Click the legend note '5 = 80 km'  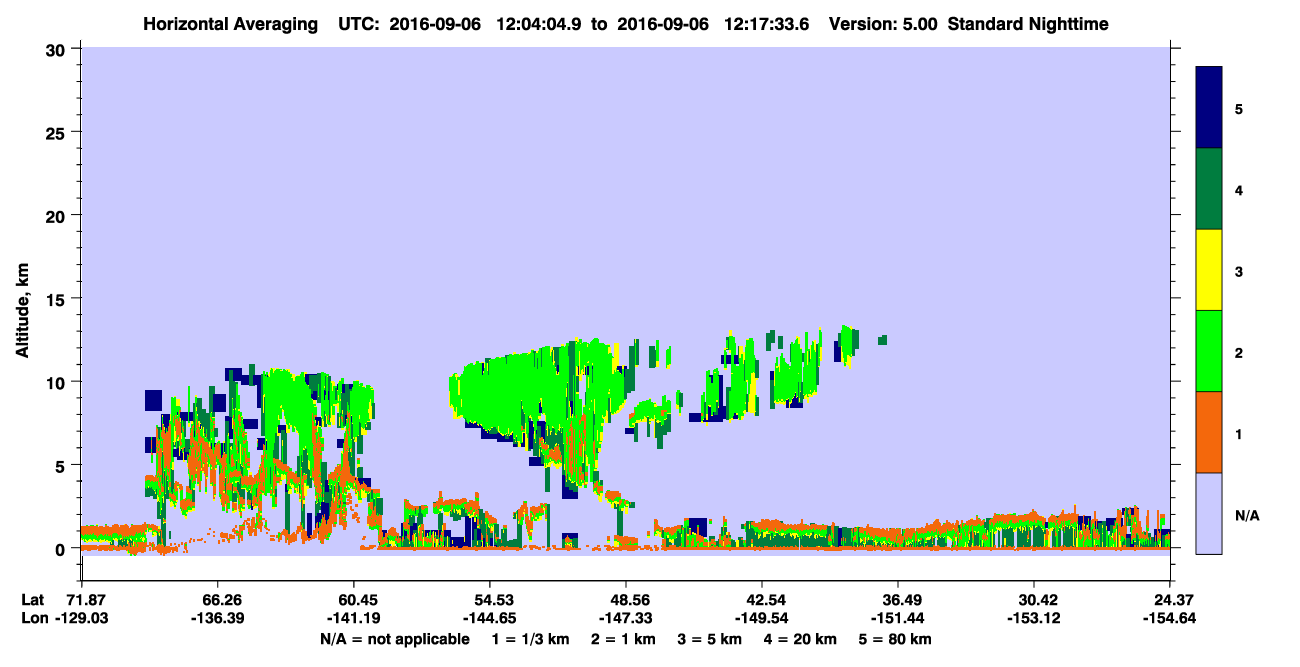[x=897, y=639]
